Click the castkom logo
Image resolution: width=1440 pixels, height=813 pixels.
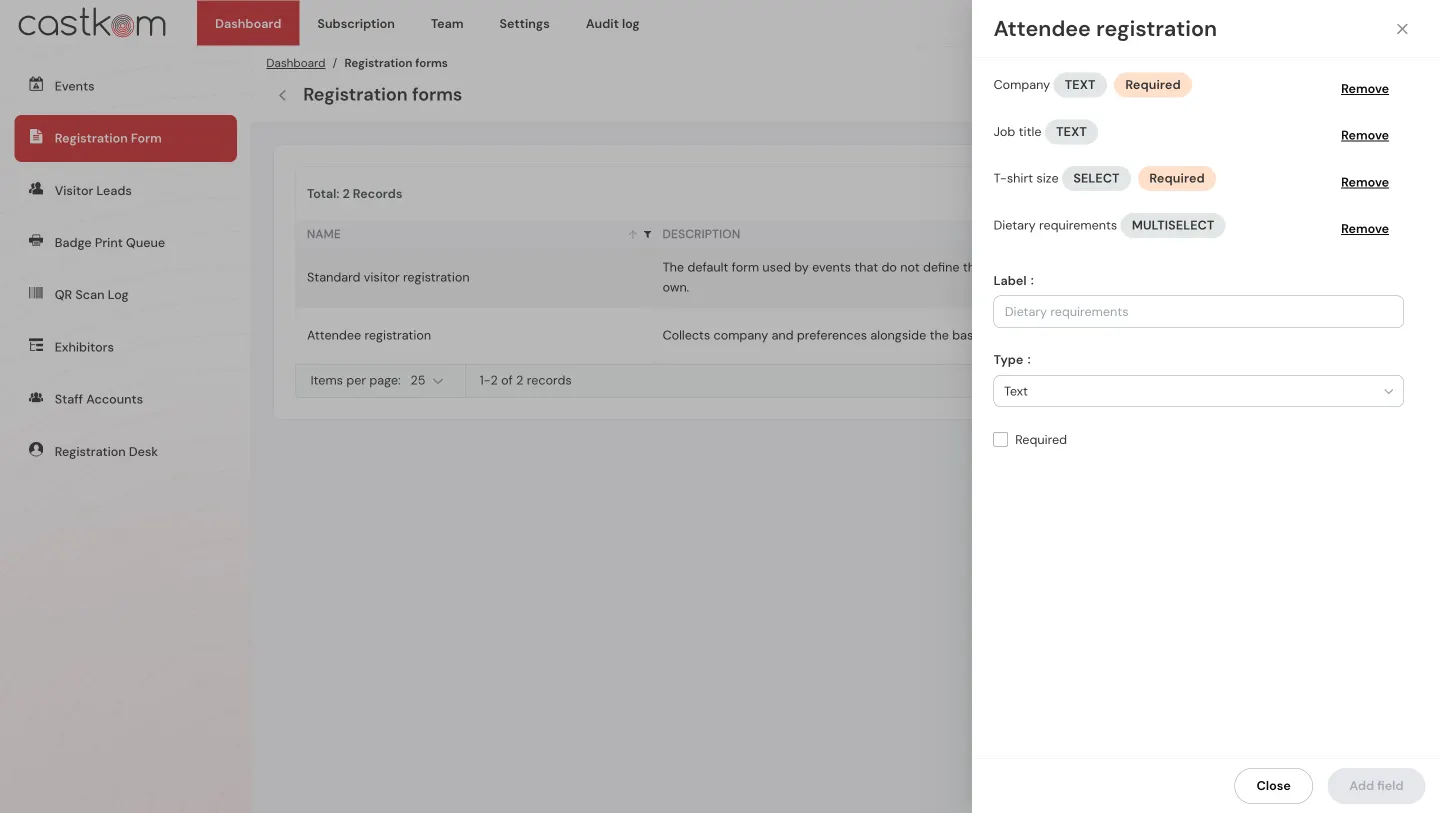pyautogui.click(x=92, y=23)
